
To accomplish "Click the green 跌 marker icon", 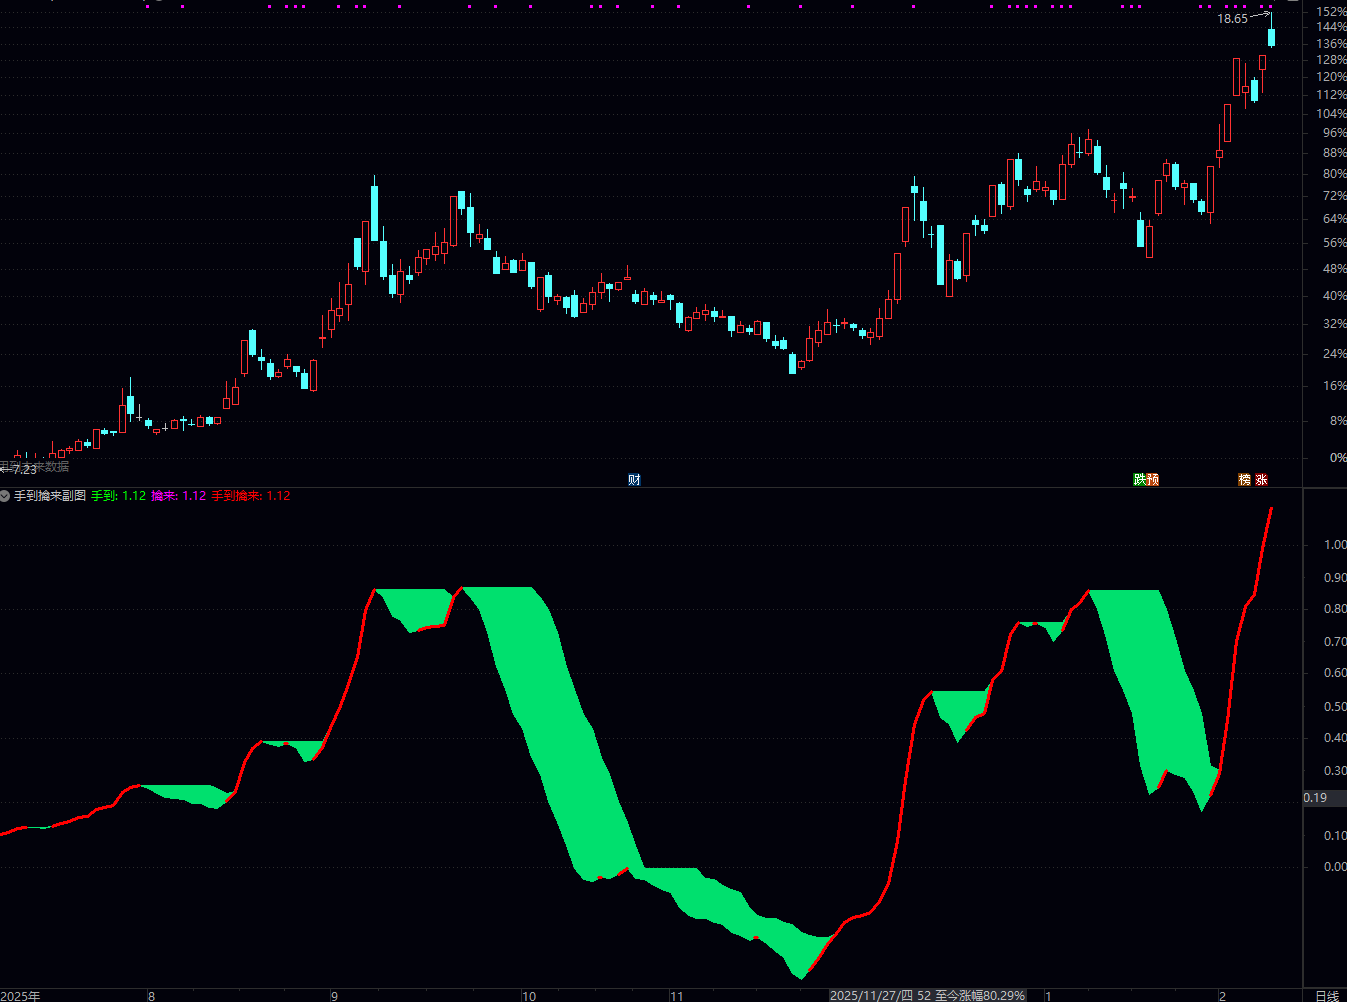I will (1139, 480).
